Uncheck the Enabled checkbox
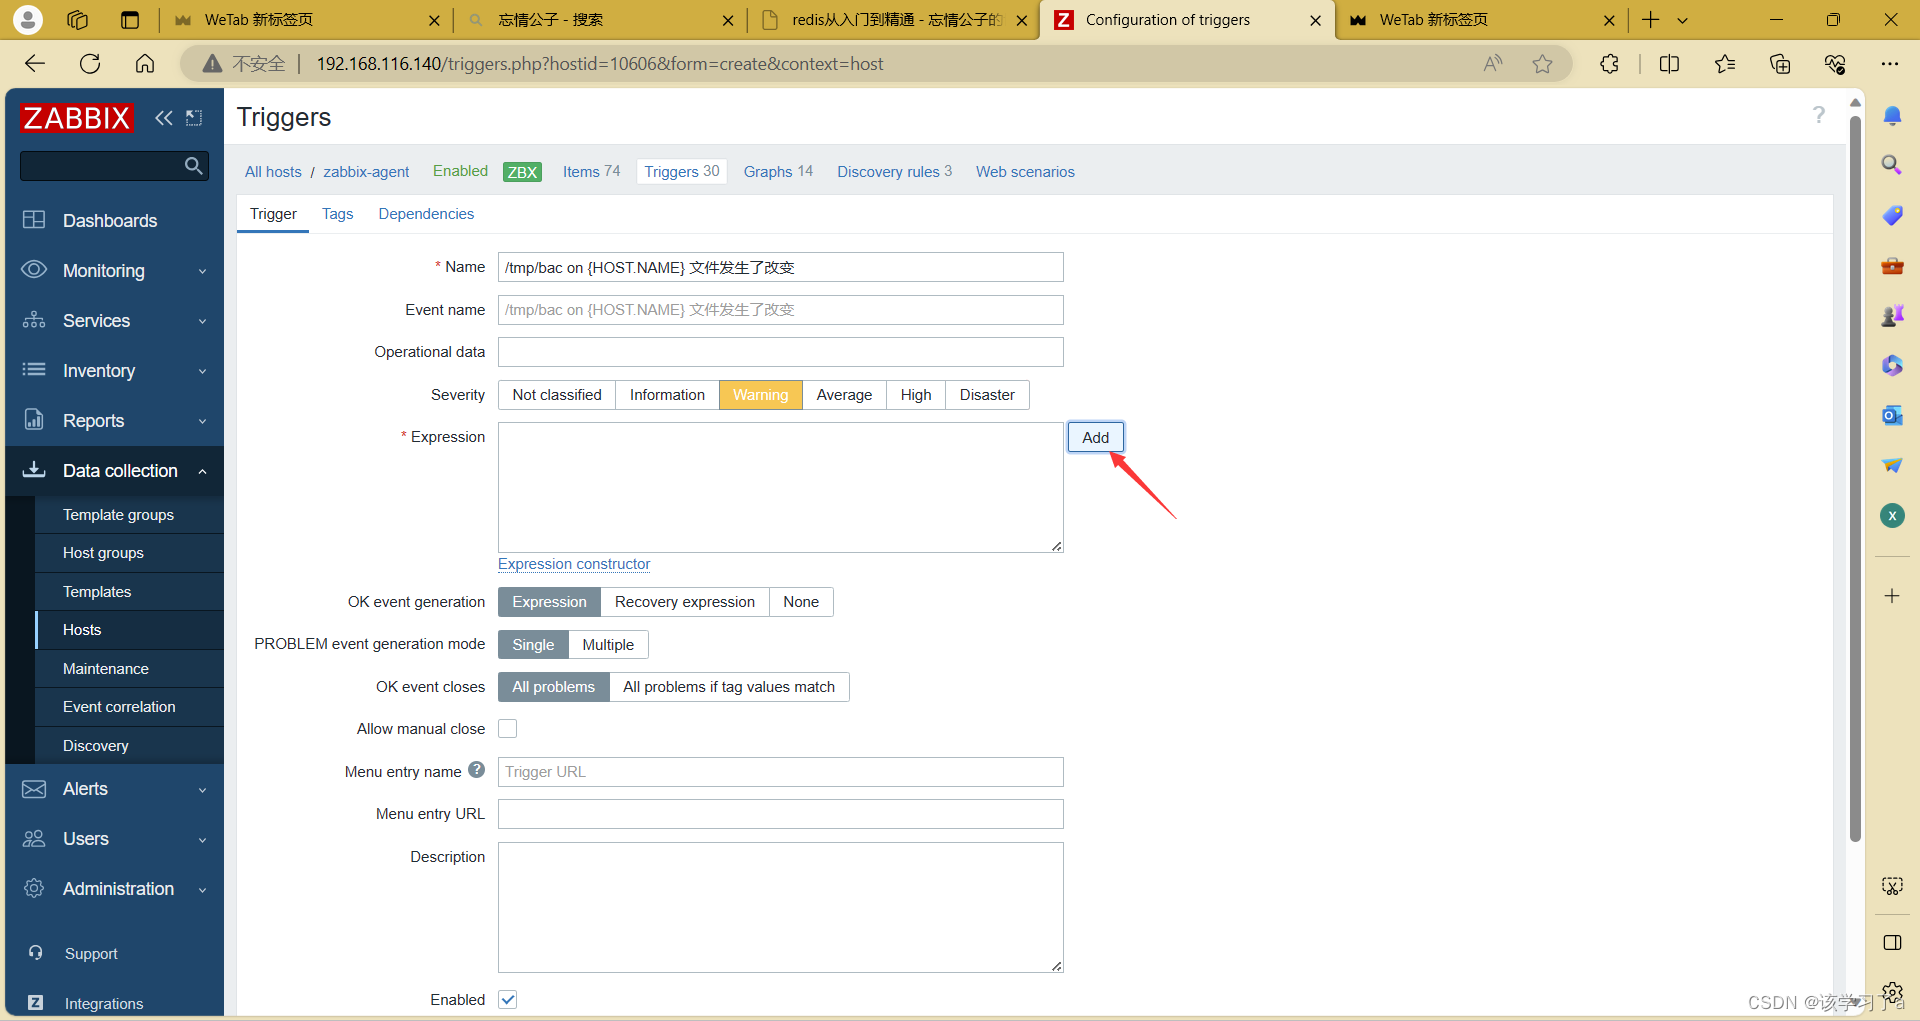1920x1021 pixels. (x=508, y=999)
